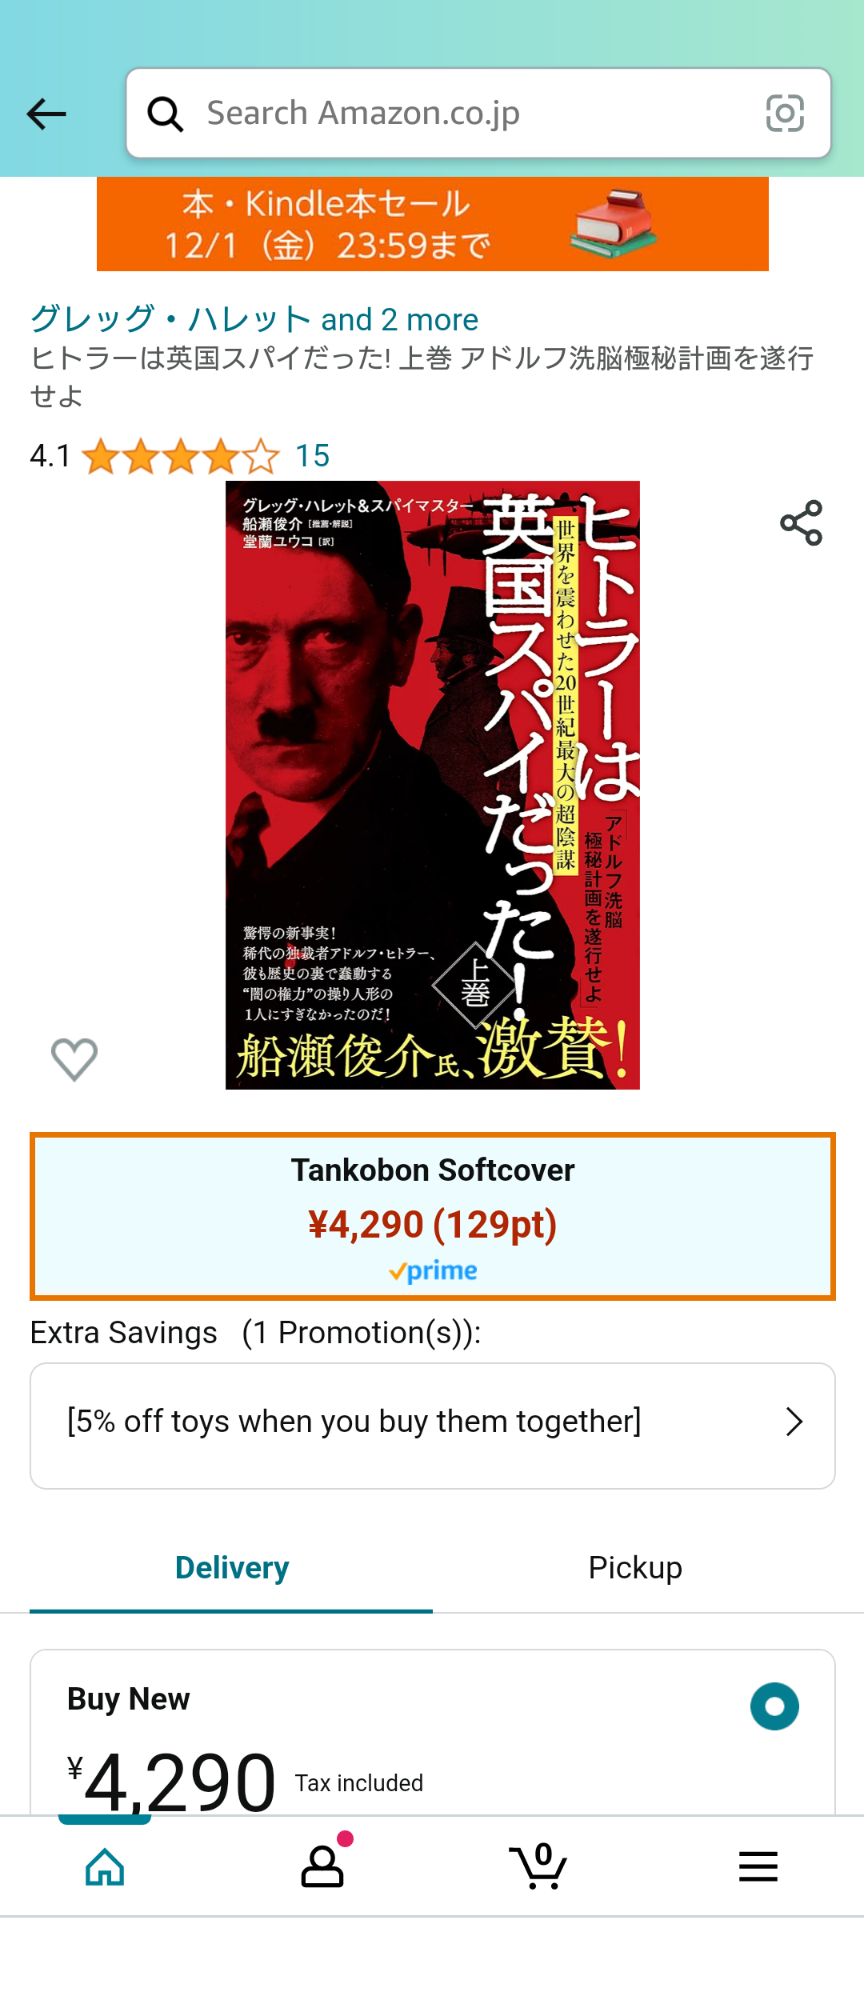Select Buy New radio button
This screenshot has height=2016, width=864.
(775, 1706)
